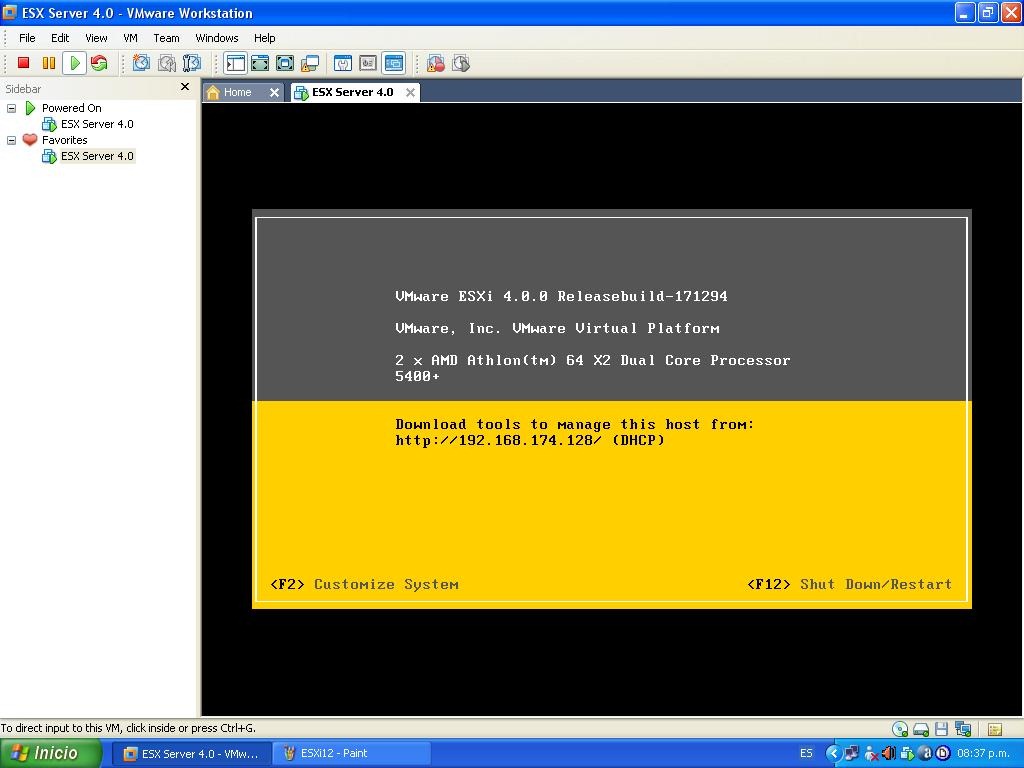1024x768 pixels.
Task: Click the Favorites heart folder label
Action: click(x=64, y=140)
